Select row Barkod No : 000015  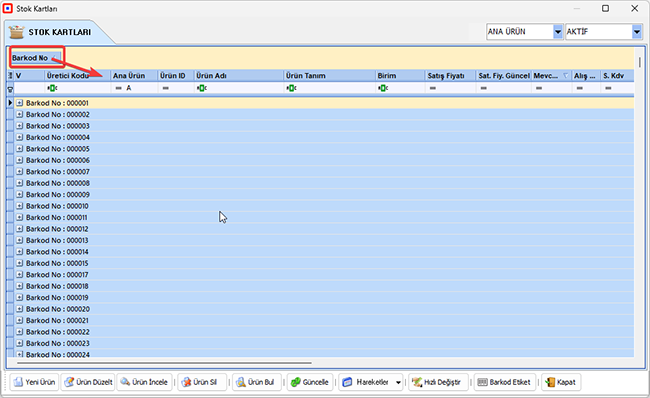[324, 263]
